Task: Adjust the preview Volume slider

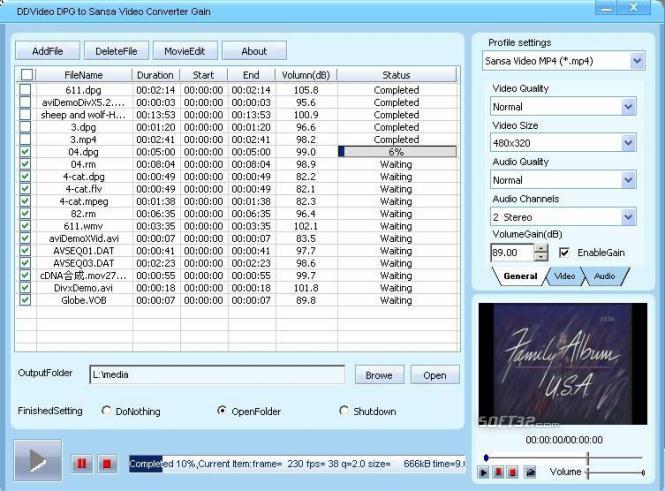Action: point(615,472)
